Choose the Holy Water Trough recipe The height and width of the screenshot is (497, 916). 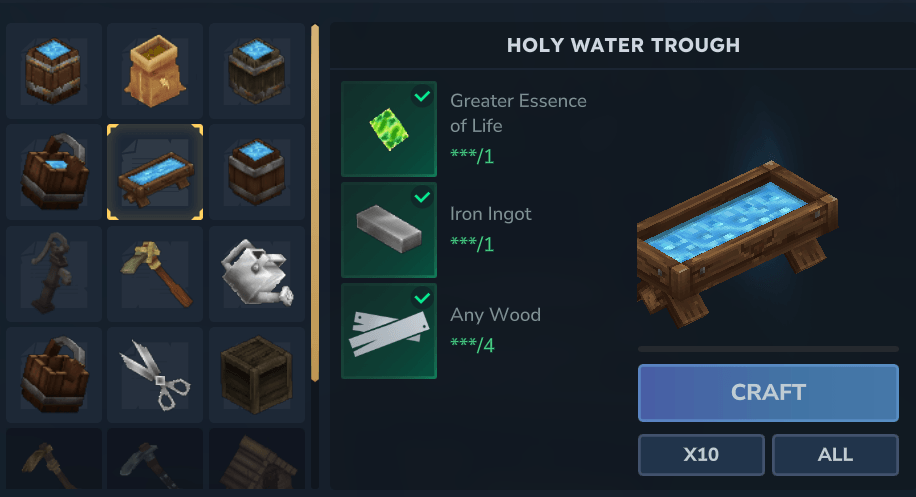point(155,172)
